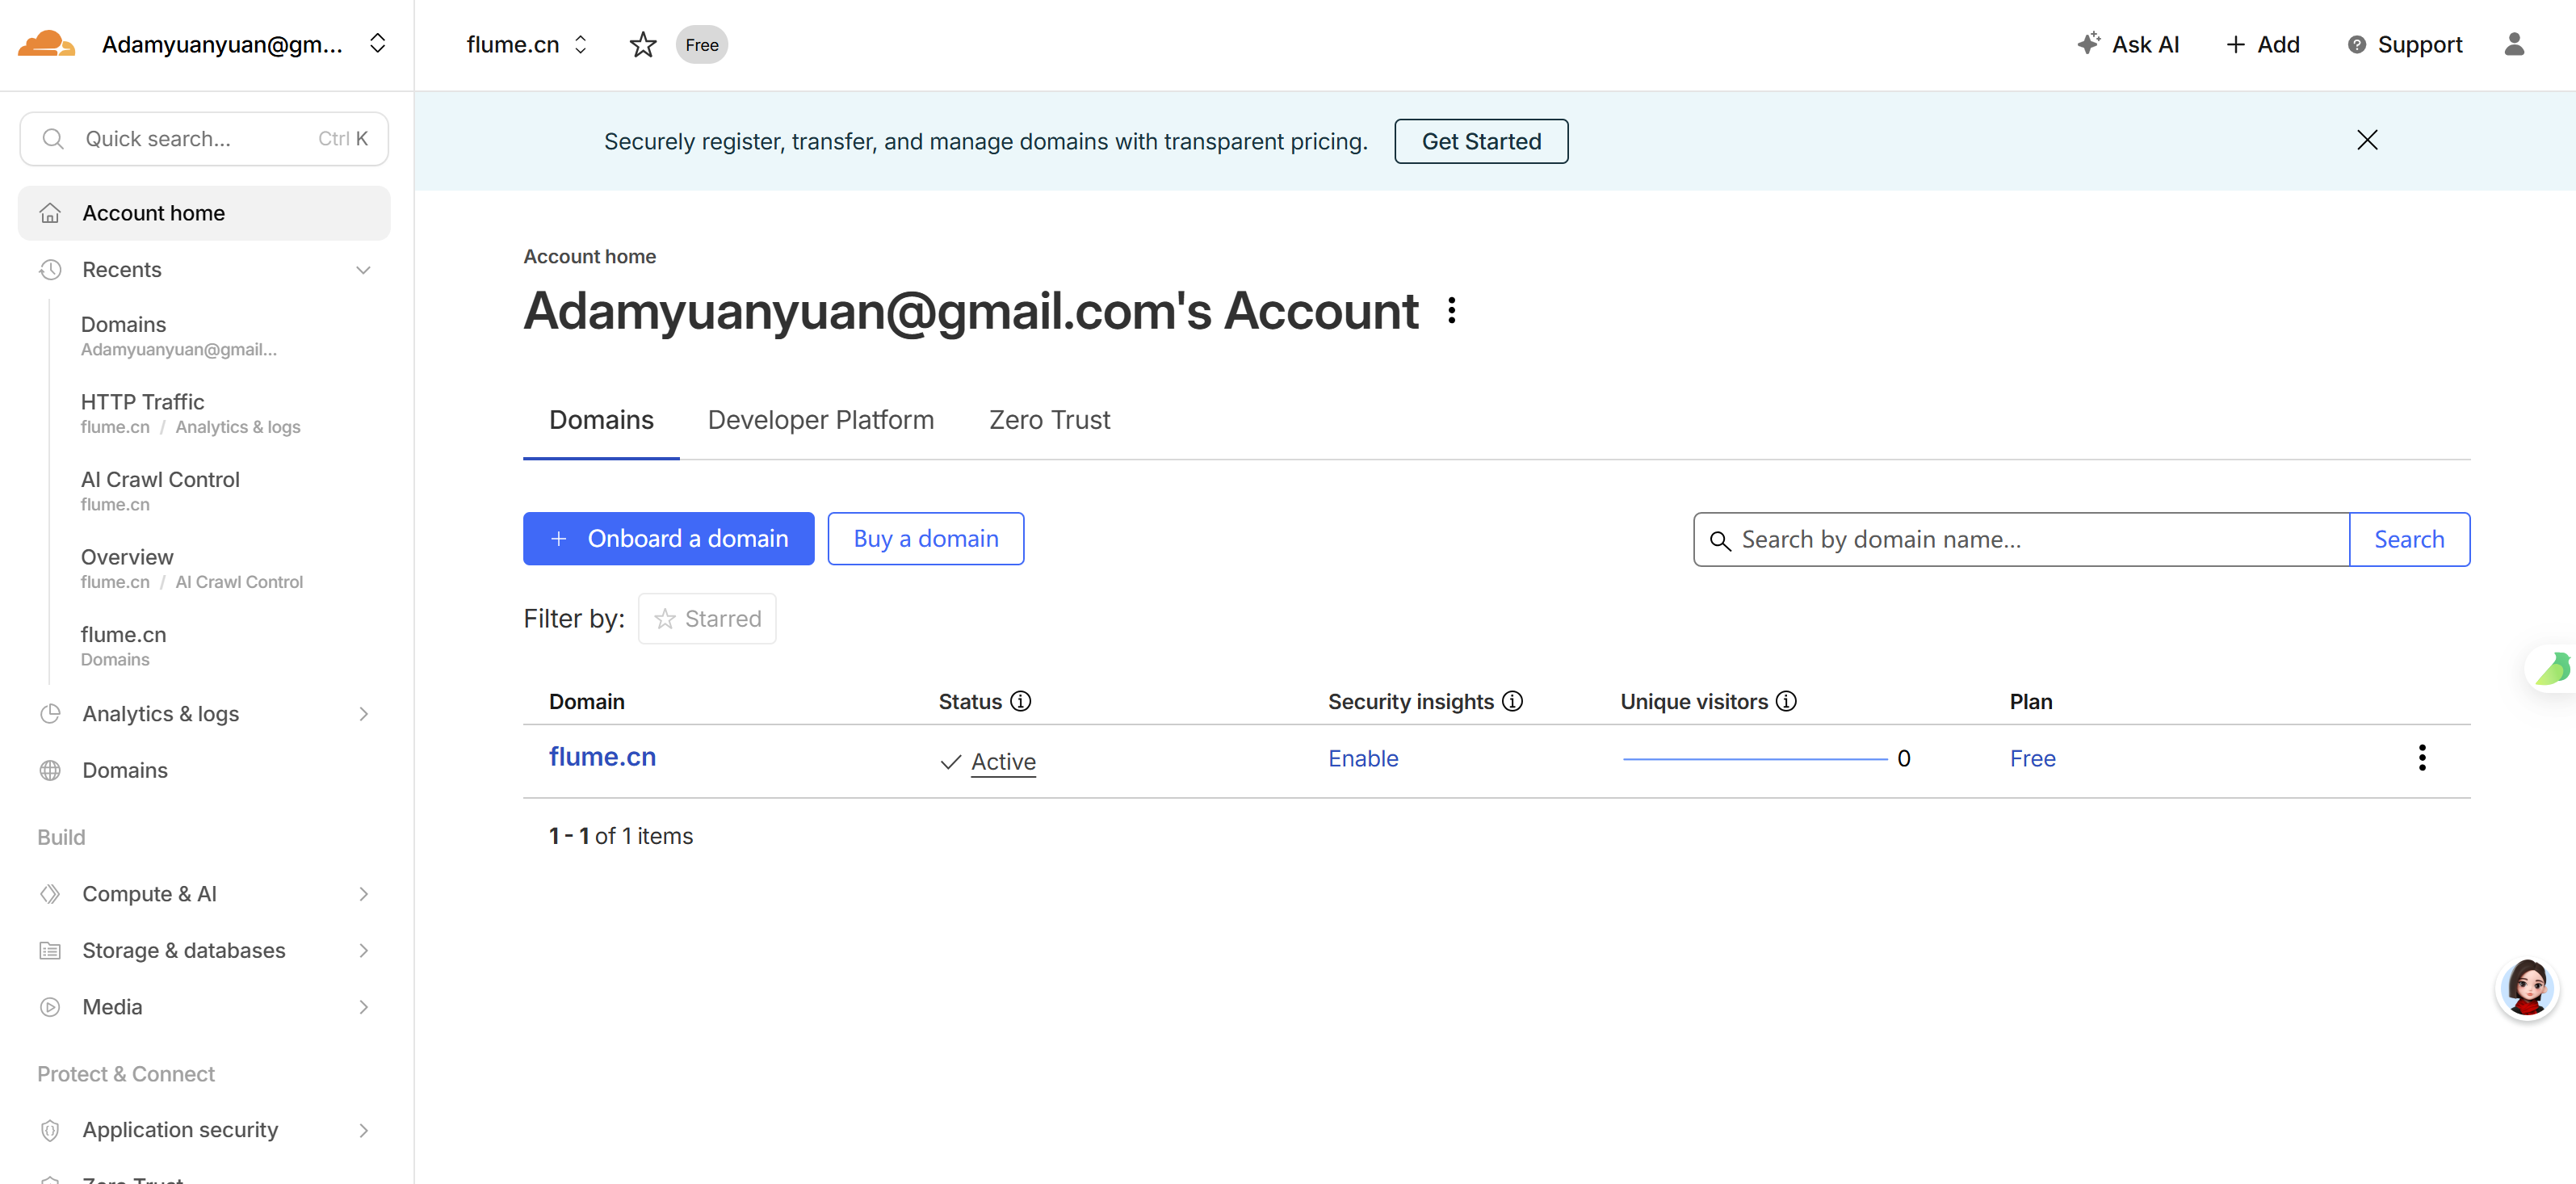Screen dimensions: 2576x1184
Task: Open recent Overview item
Action: point(191,568)
